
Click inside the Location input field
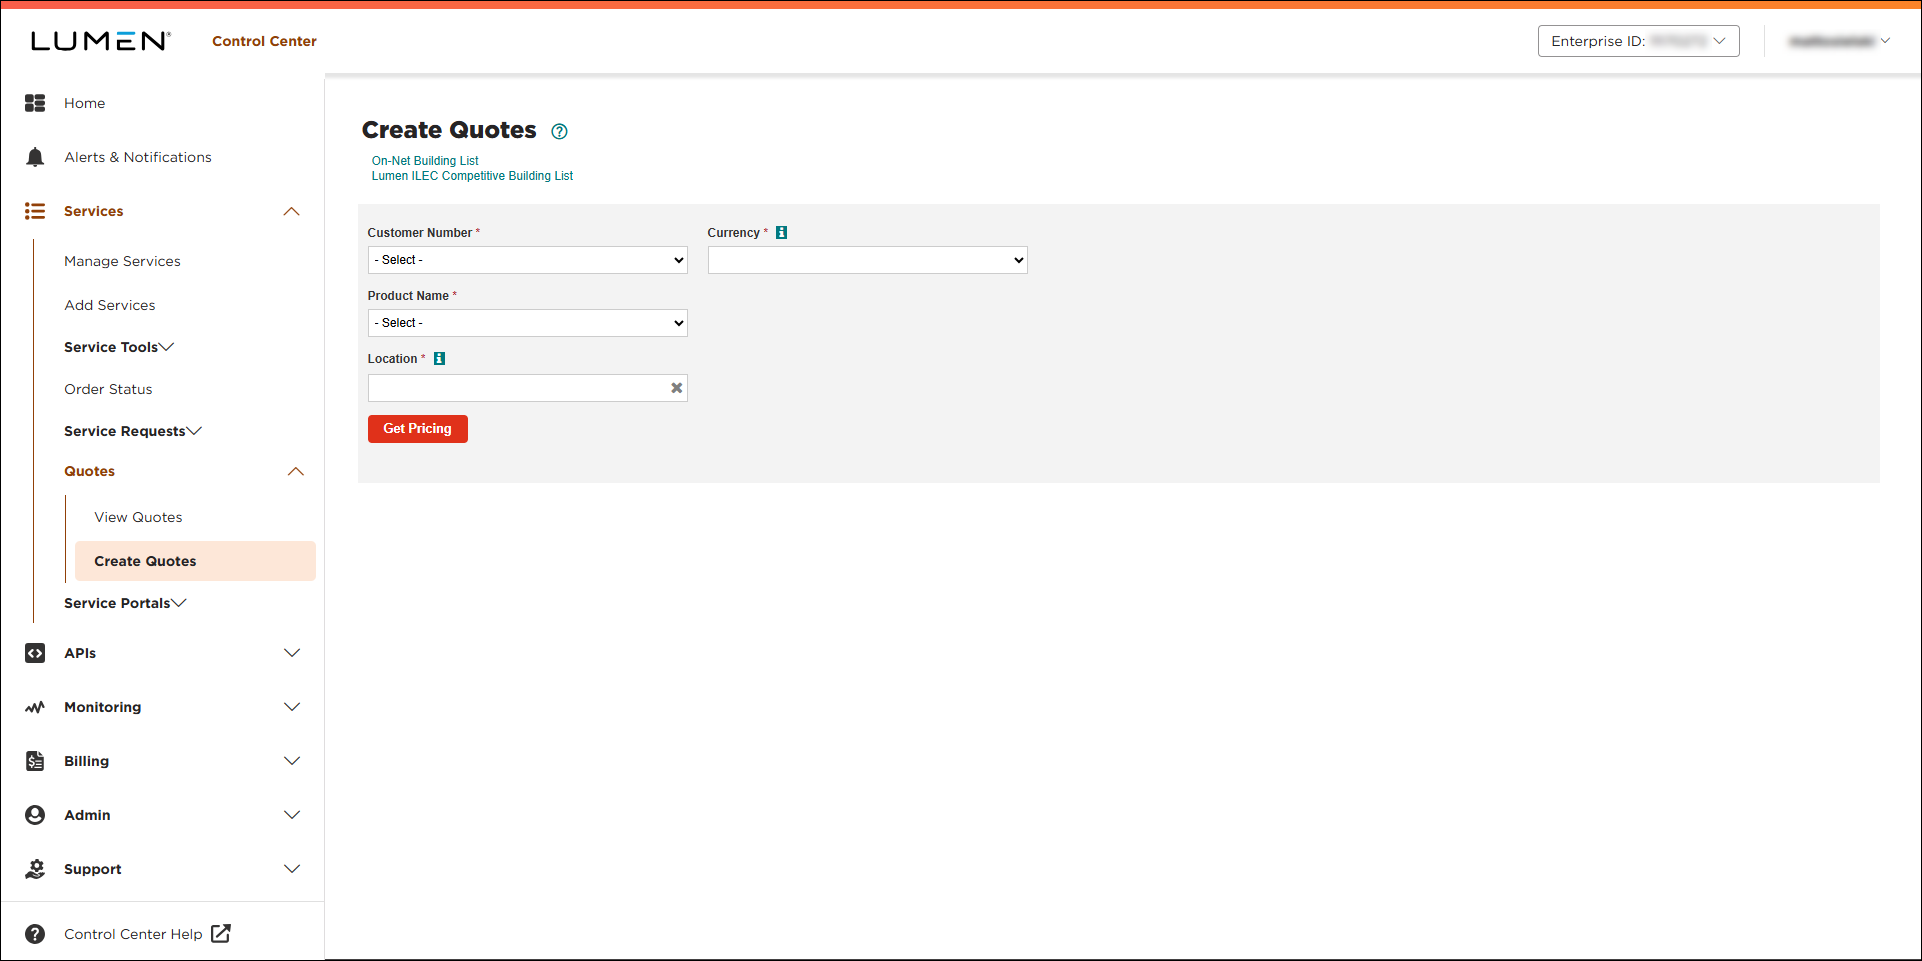(517, 388)
